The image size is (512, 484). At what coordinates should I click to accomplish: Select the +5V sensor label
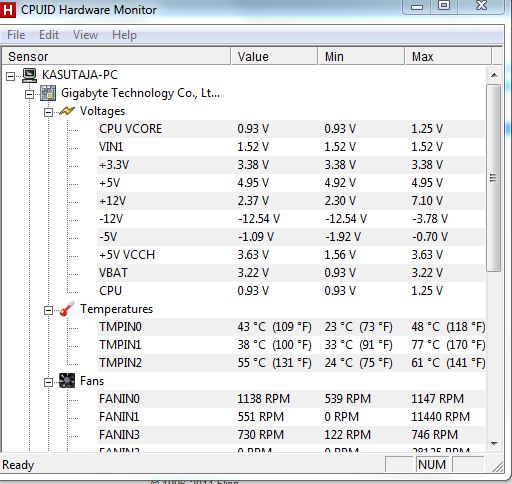pyautogui.click(x=110, y=183)
